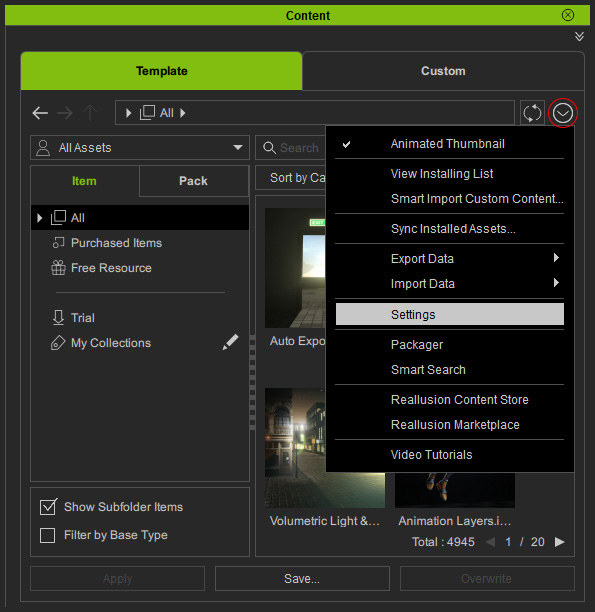
Task: Expand the Export Data submenu
Action: [x=449, y=258]
